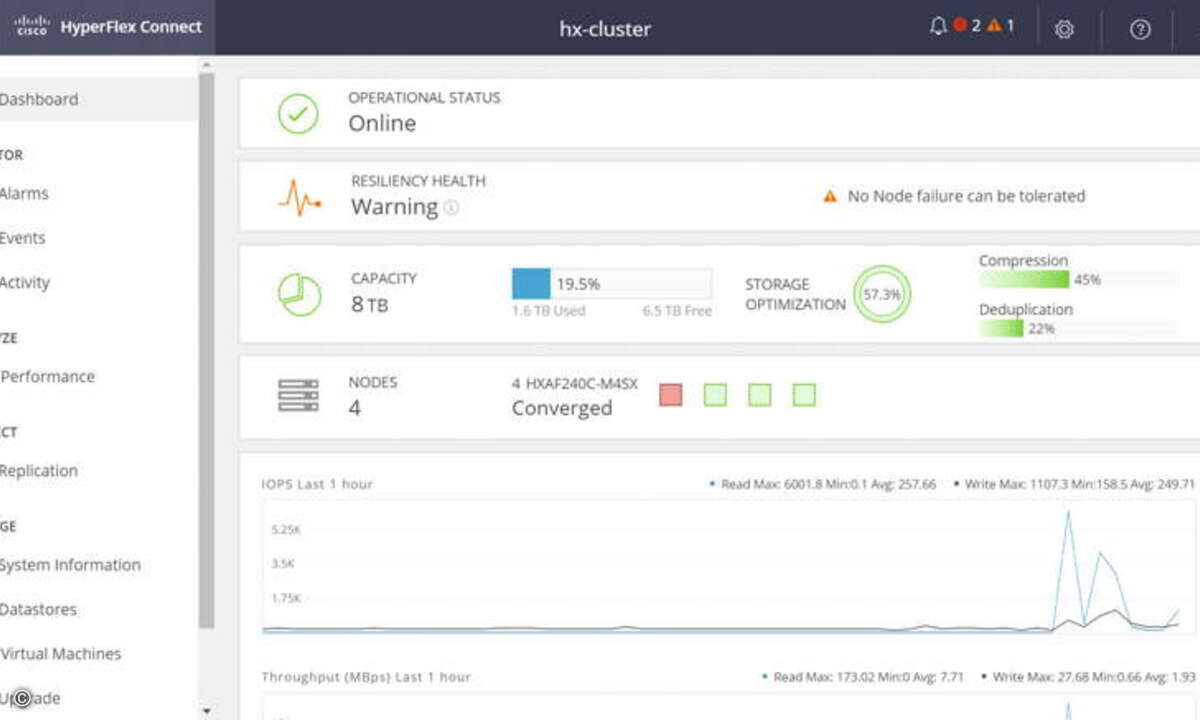The height and width of the screenshot is (720, 1200).
Task: Click the warning triangle beside No Node failure
Action: tap(829, 196)
